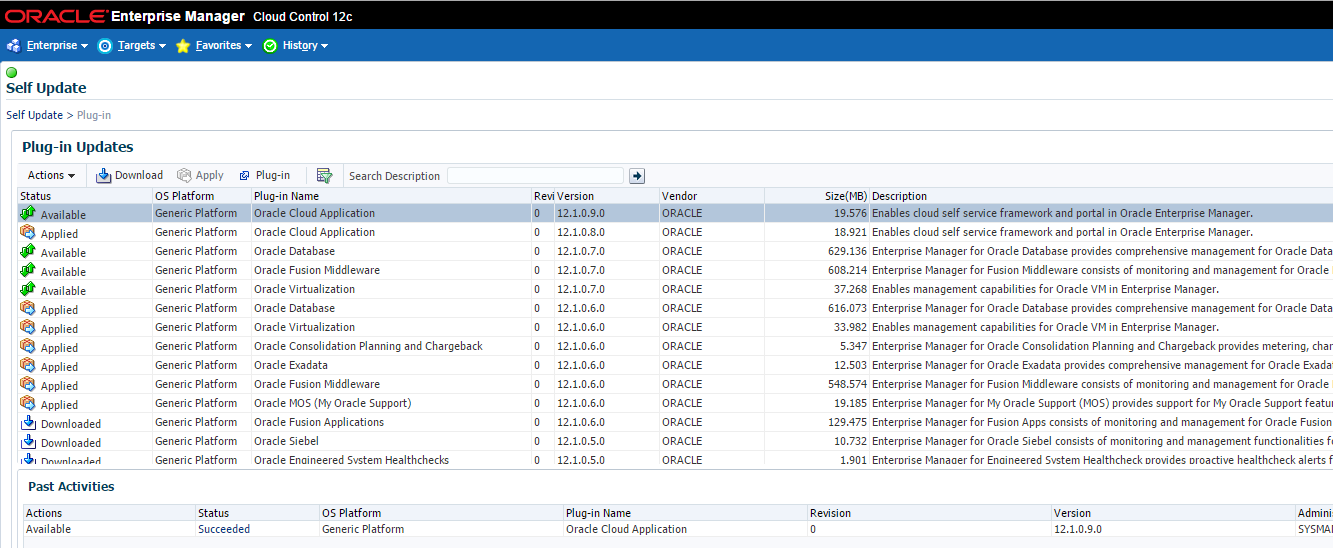Click Available icon for Oracle Database 12.1.0.7.0
The width and height of the screenshot is (1333, 548).
[28, 251]
